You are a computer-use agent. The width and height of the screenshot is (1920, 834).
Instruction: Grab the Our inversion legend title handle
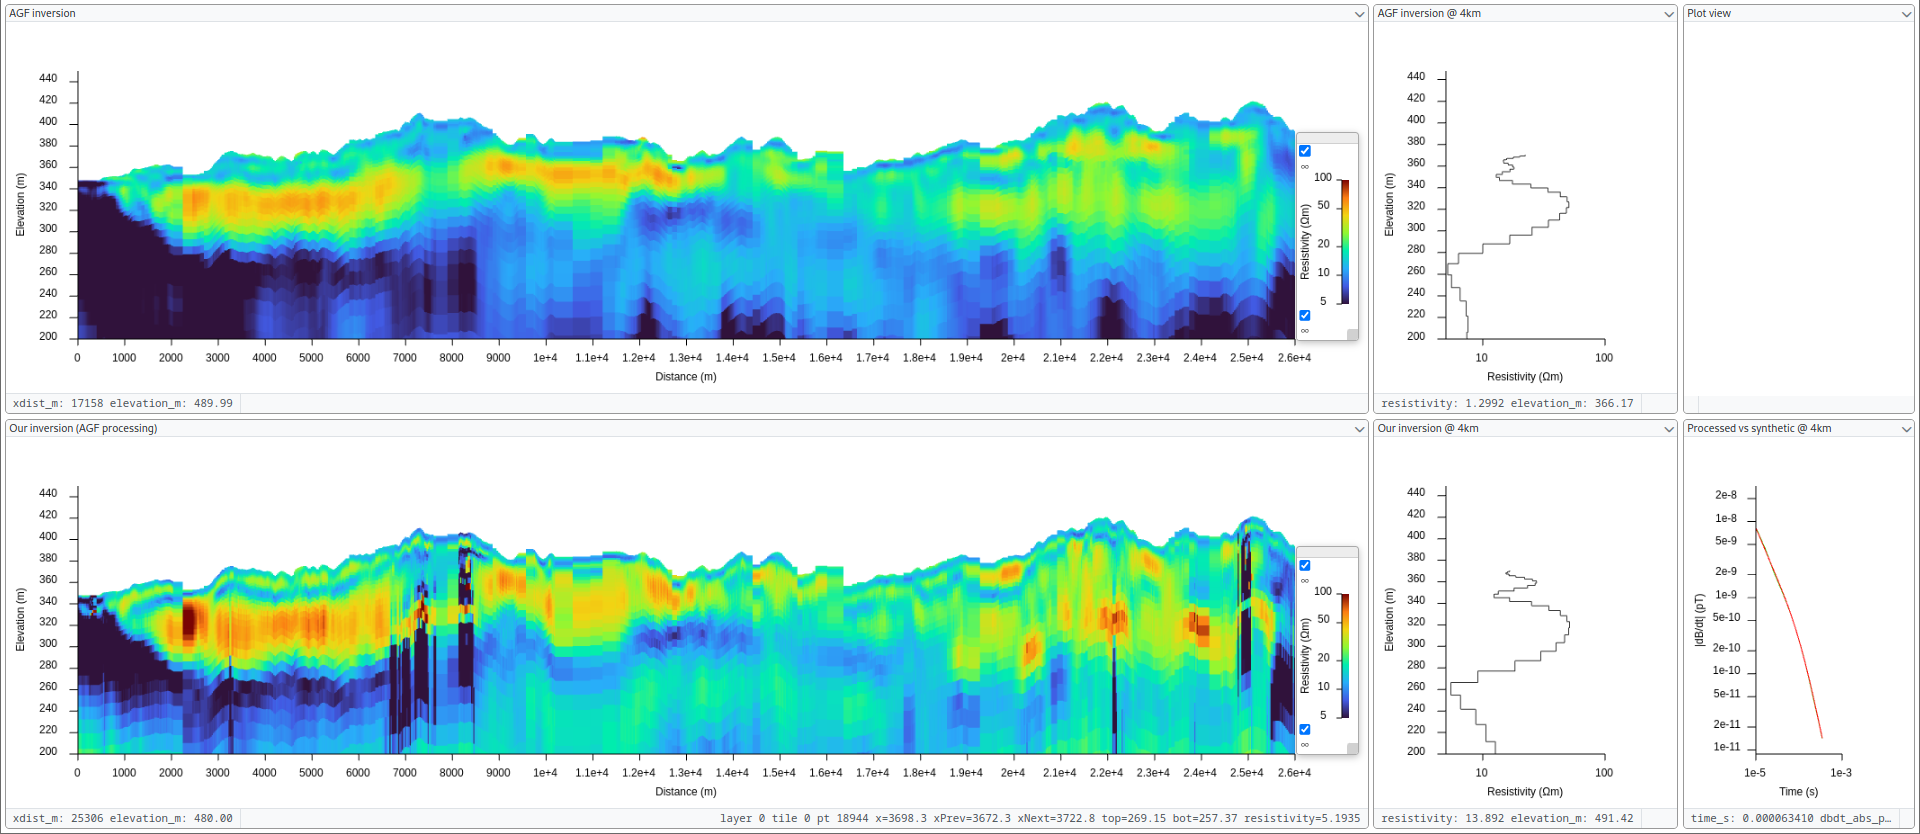[x=1327, y=551]
